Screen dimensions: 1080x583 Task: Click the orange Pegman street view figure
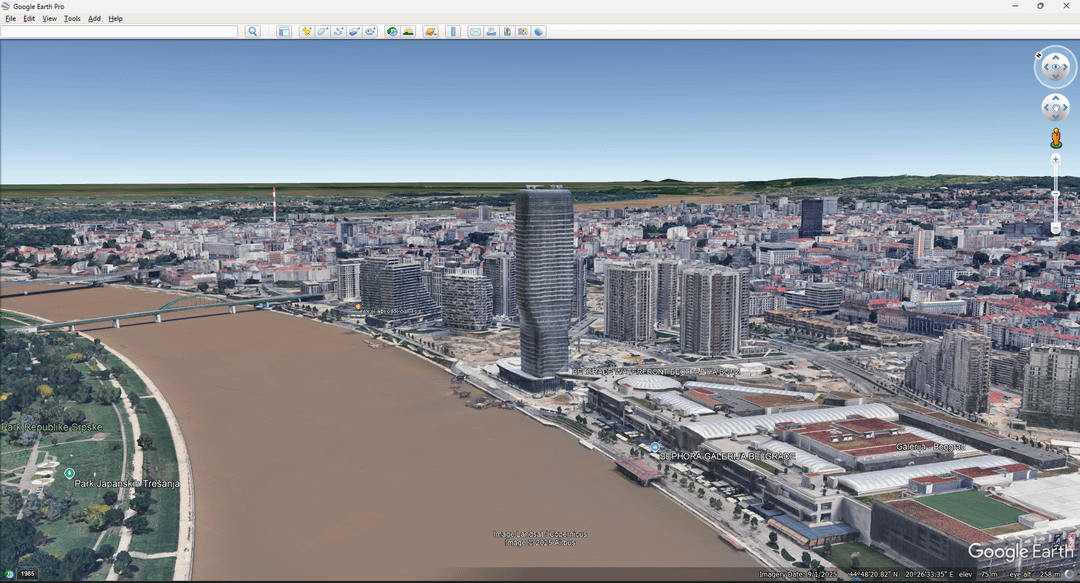tap(1055, 138)
